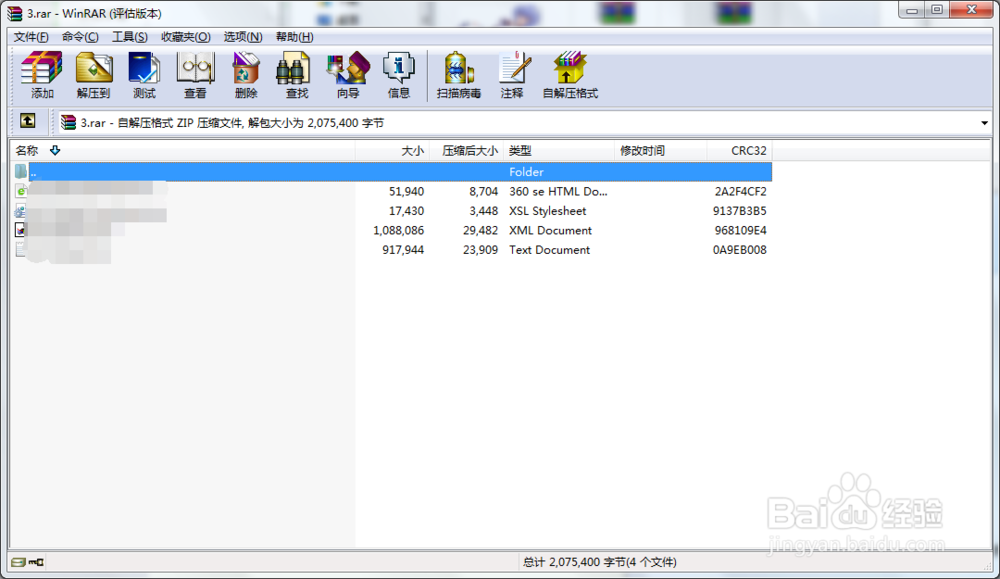
Task: Select the Text Document file icon
Action: 21,250
